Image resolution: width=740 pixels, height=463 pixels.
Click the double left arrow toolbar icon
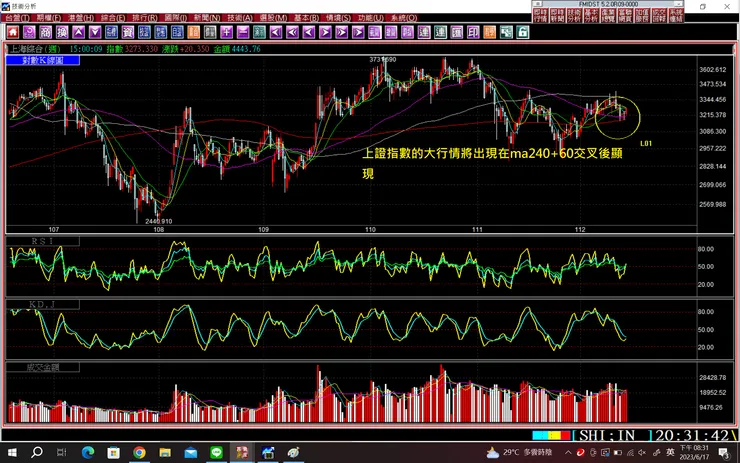point(292,32)
